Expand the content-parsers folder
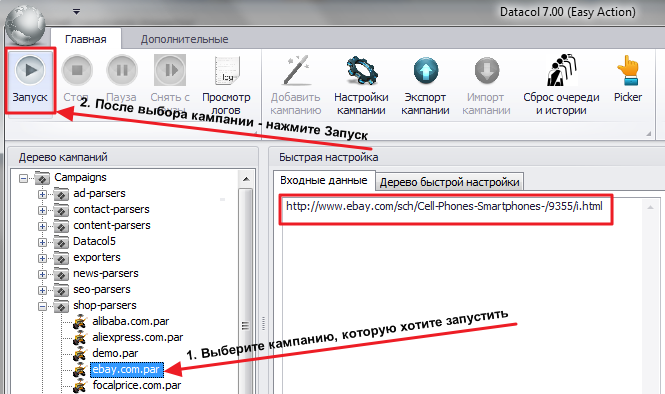 [x=42, y=226]
